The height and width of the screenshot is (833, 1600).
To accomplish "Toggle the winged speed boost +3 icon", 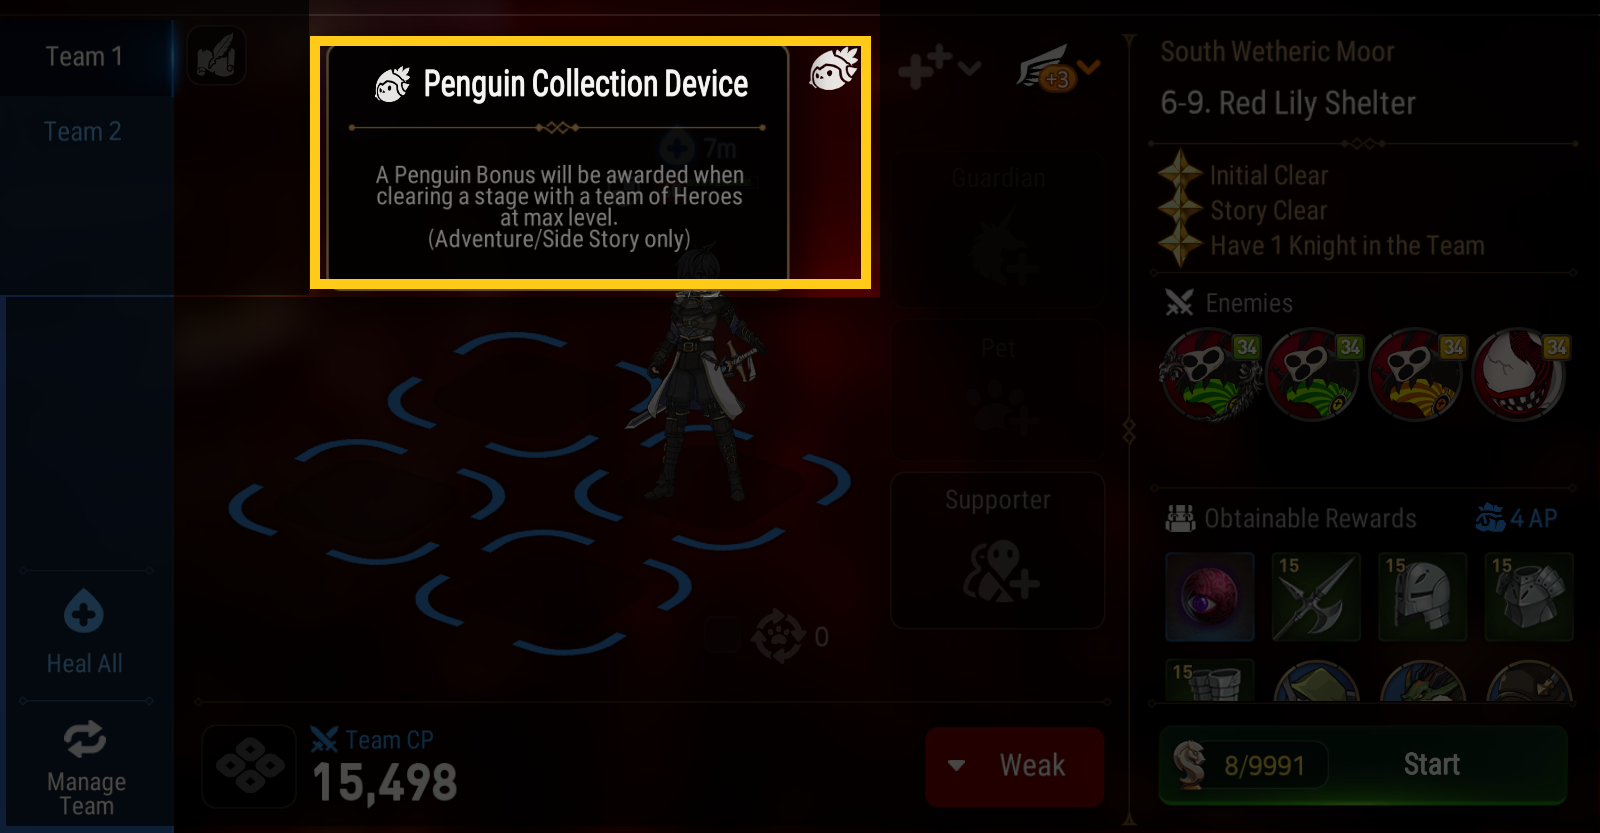I will coord(1045,70).
